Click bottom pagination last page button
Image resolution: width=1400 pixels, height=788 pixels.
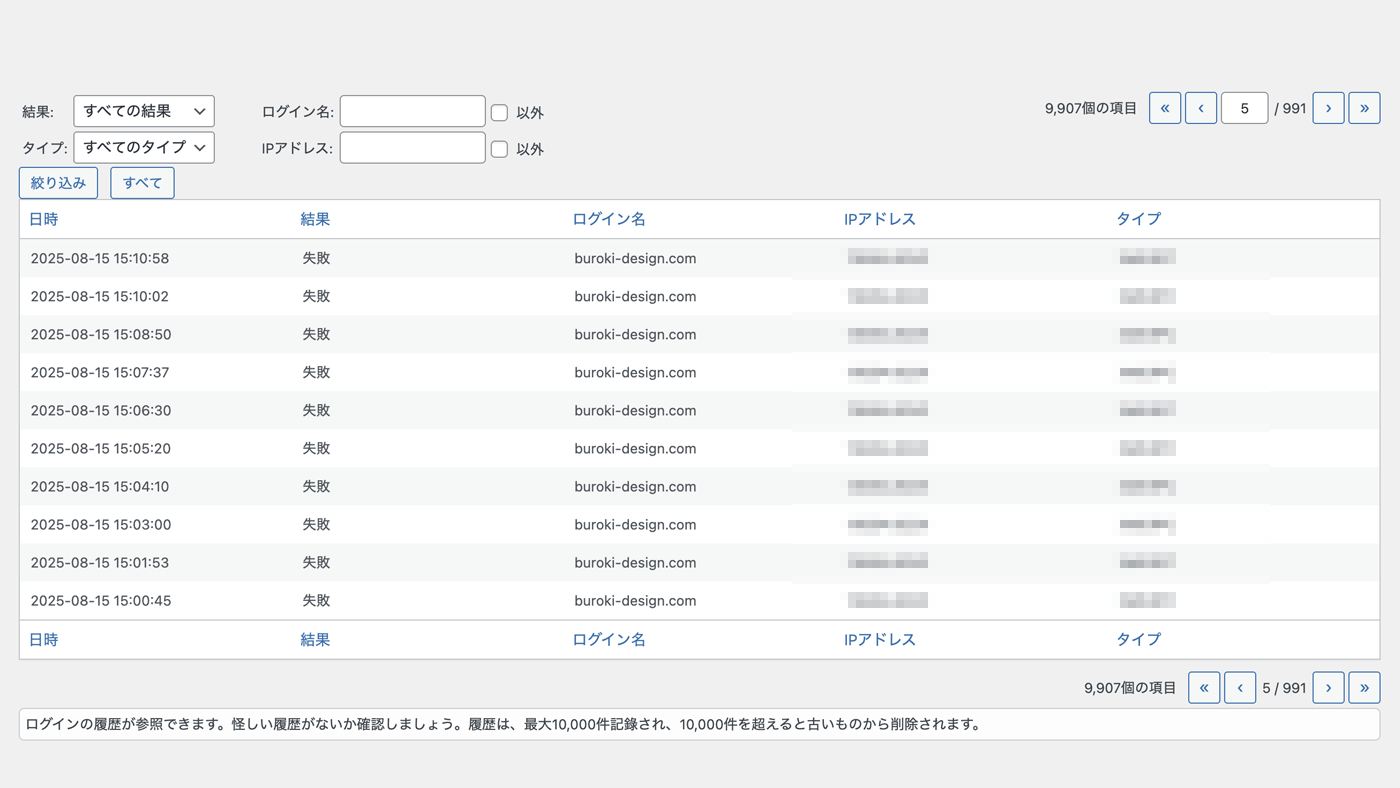(1364, 688)
